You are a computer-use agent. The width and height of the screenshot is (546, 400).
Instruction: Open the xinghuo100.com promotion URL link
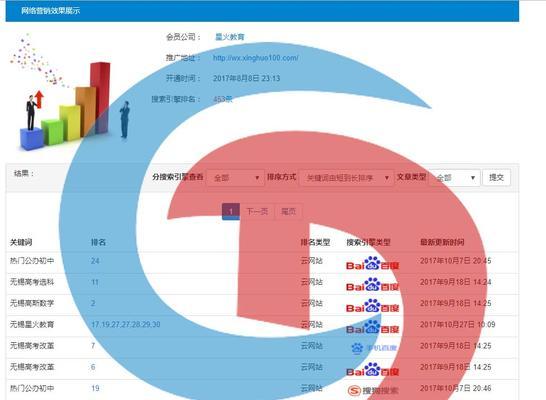256,58
